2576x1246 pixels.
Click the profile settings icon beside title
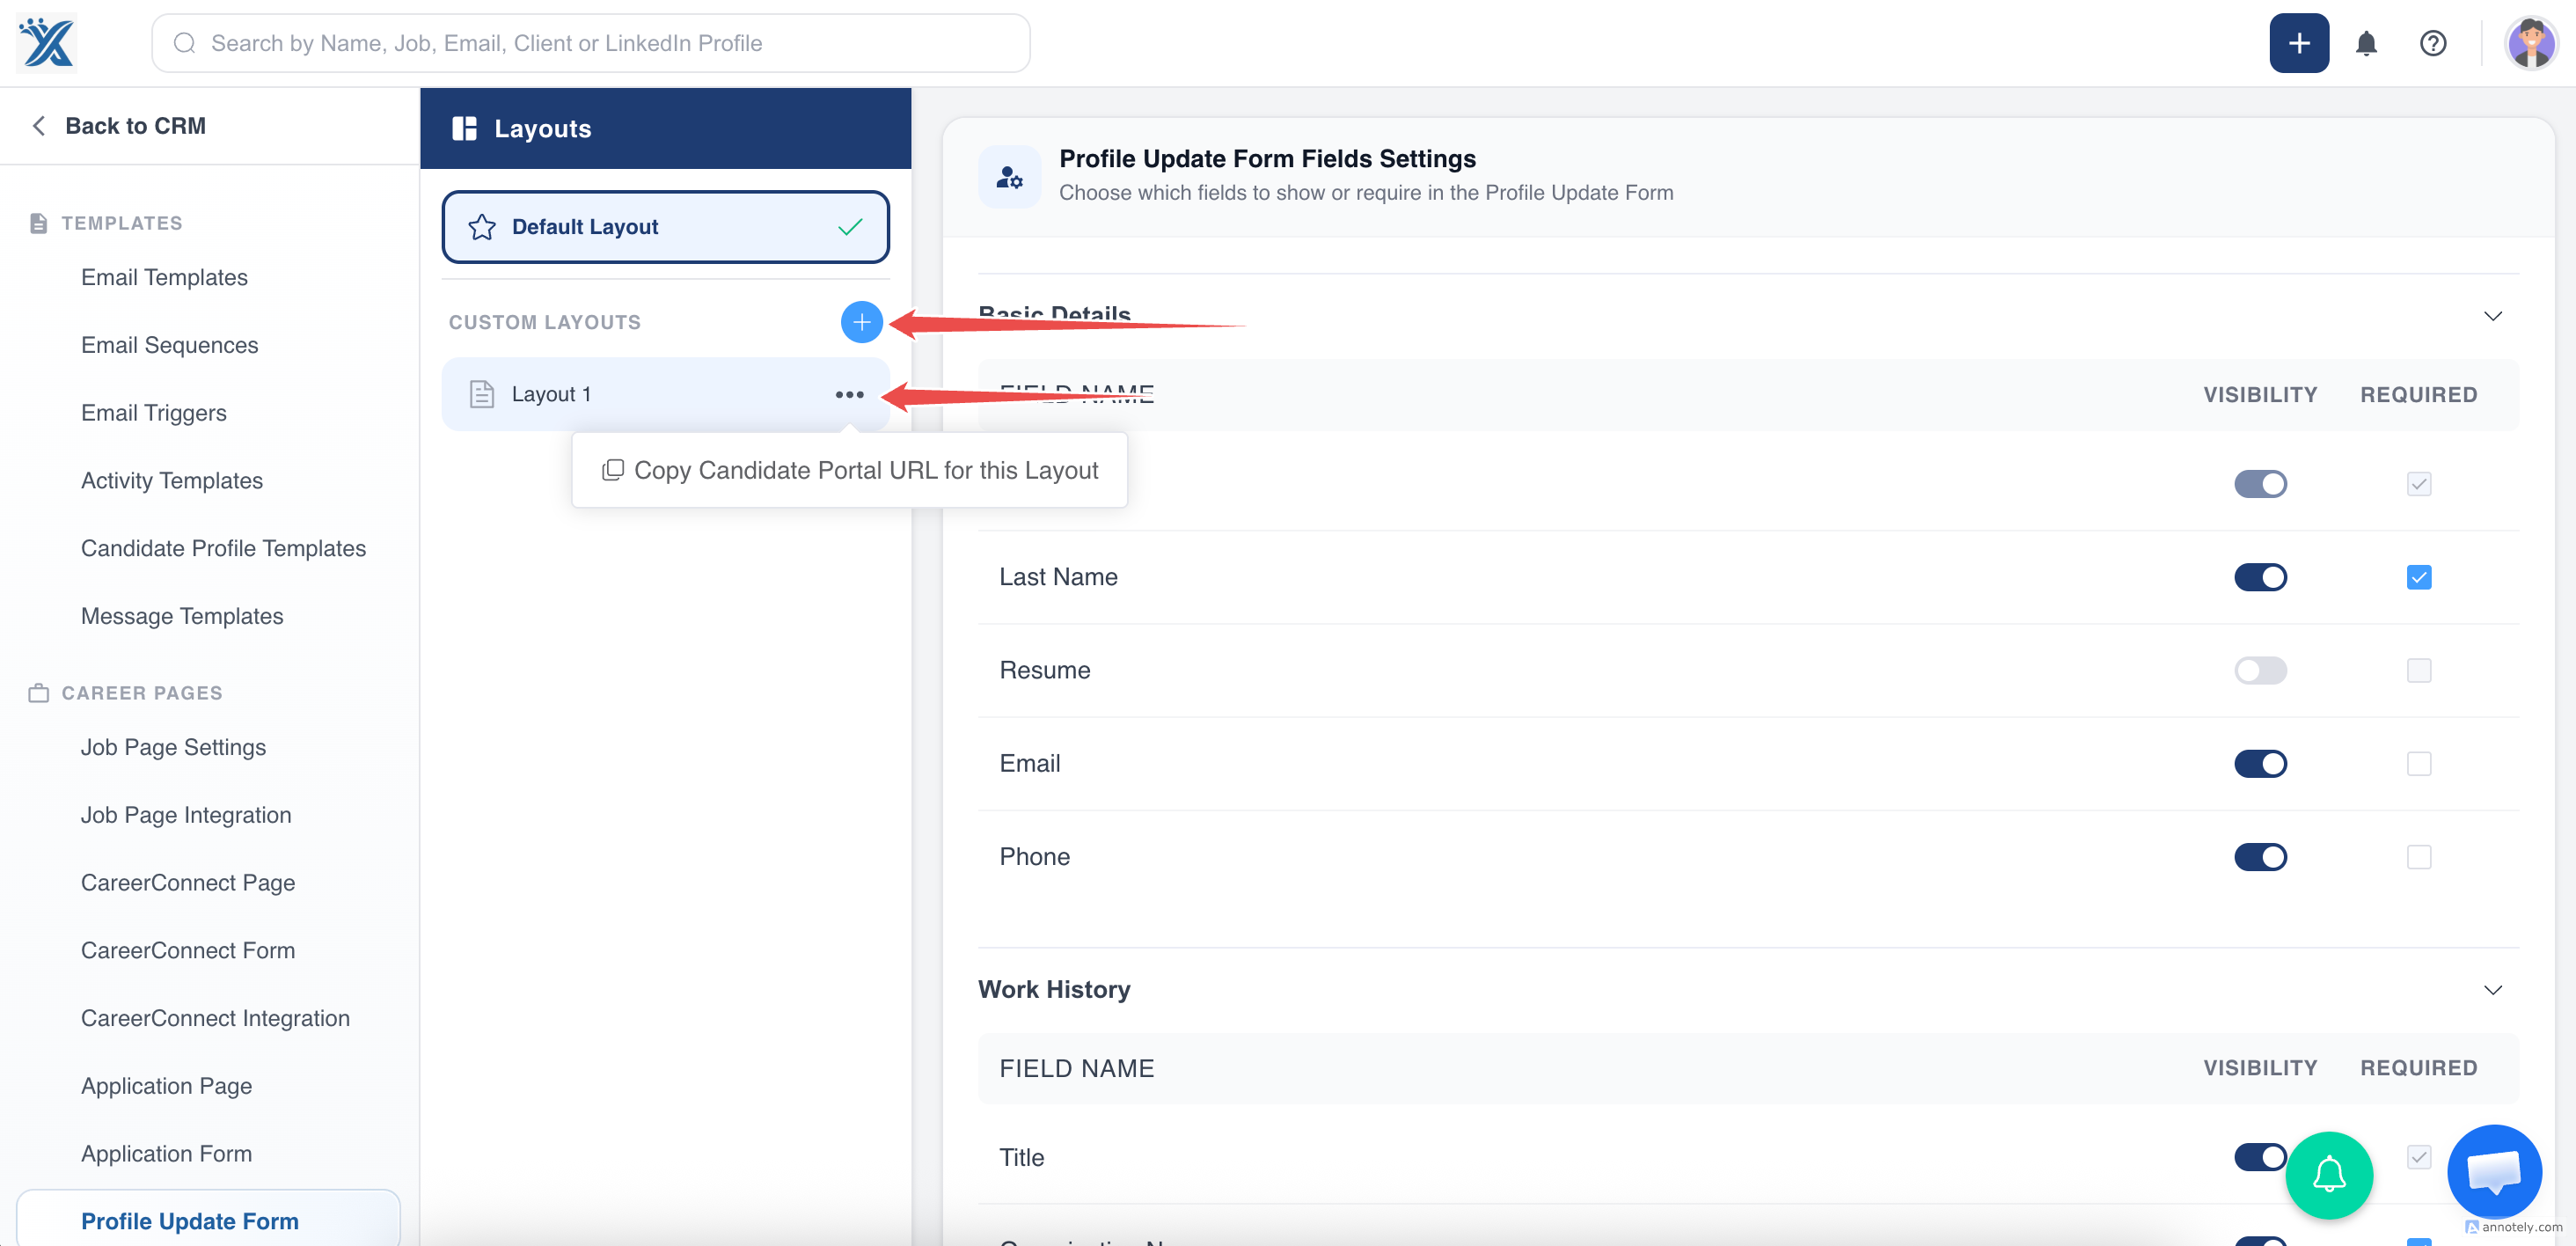(x=1009, y=177)
